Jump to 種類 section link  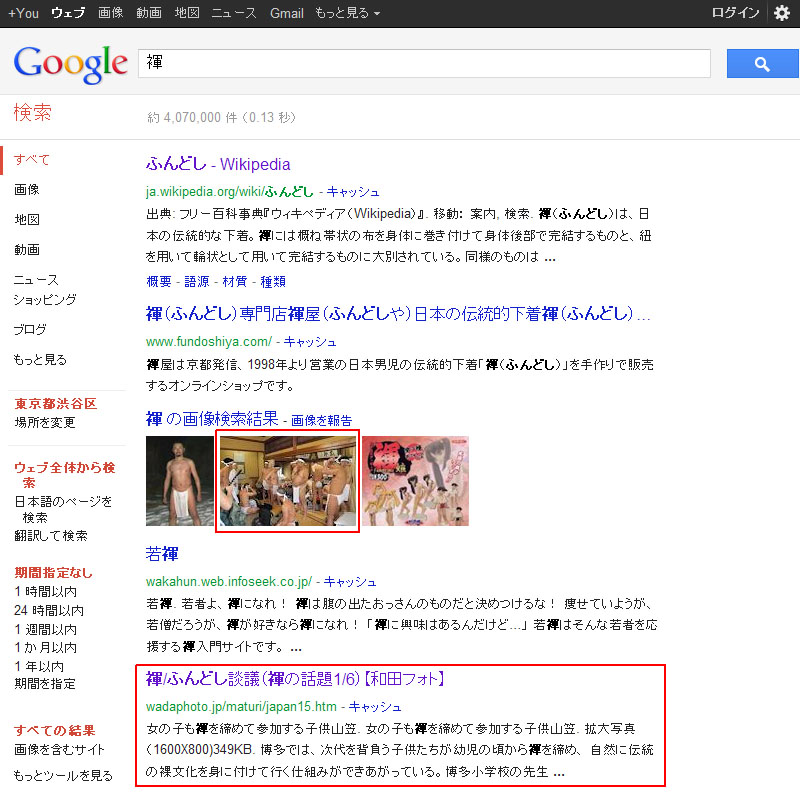pyautogui.click(x=273, y=282)
